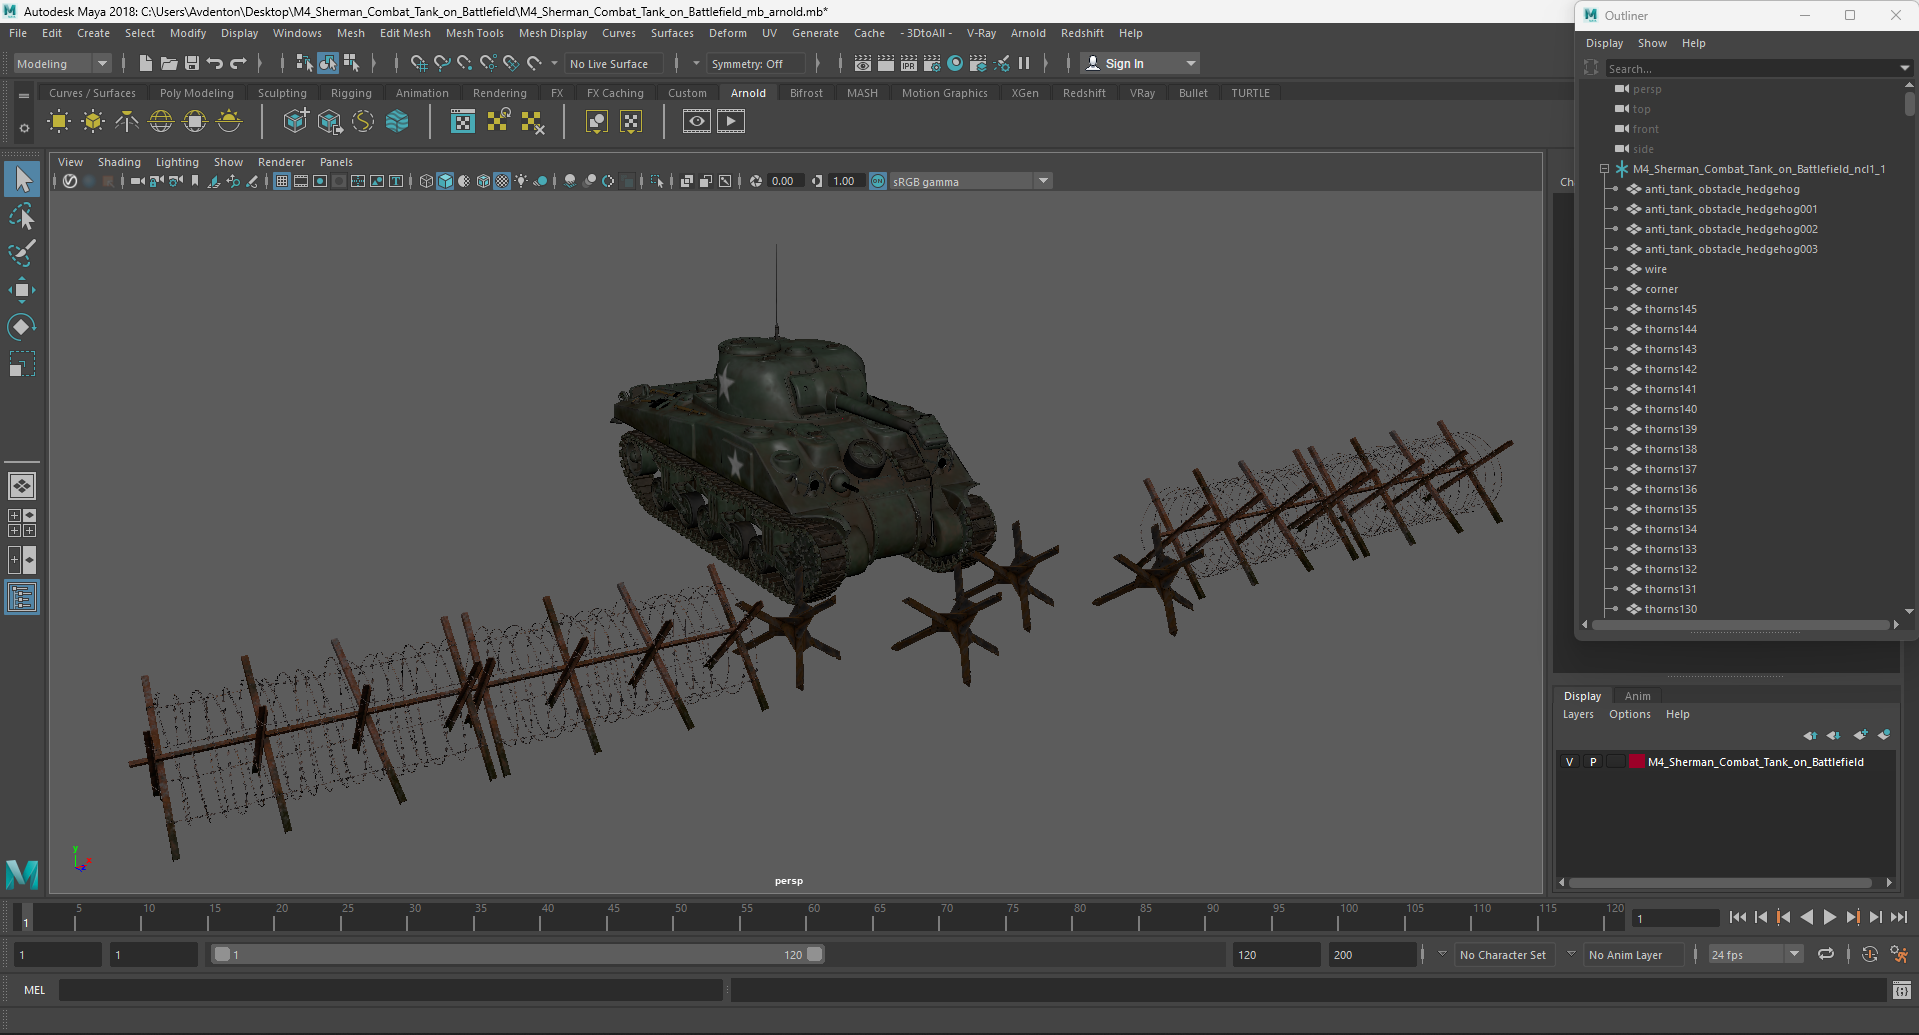Image resolution: width=1919 pixels, height=1035 pixels.
Task: Toggle textured display in viewport
Action: click(502, 181)
